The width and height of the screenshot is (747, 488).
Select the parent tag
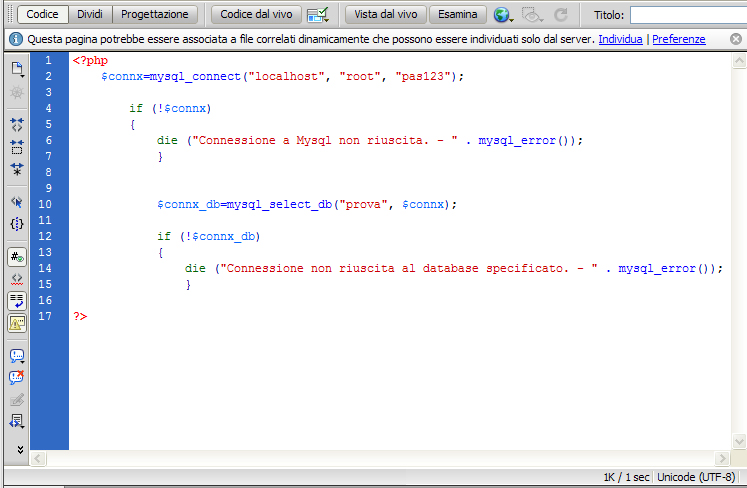[17, 202]
